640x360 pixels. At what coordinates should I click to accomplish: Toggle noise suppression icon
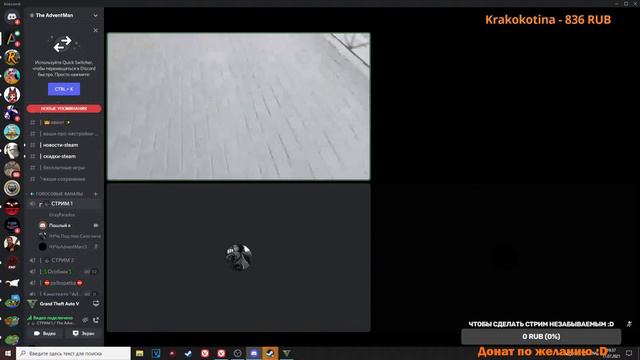(85, 320)
